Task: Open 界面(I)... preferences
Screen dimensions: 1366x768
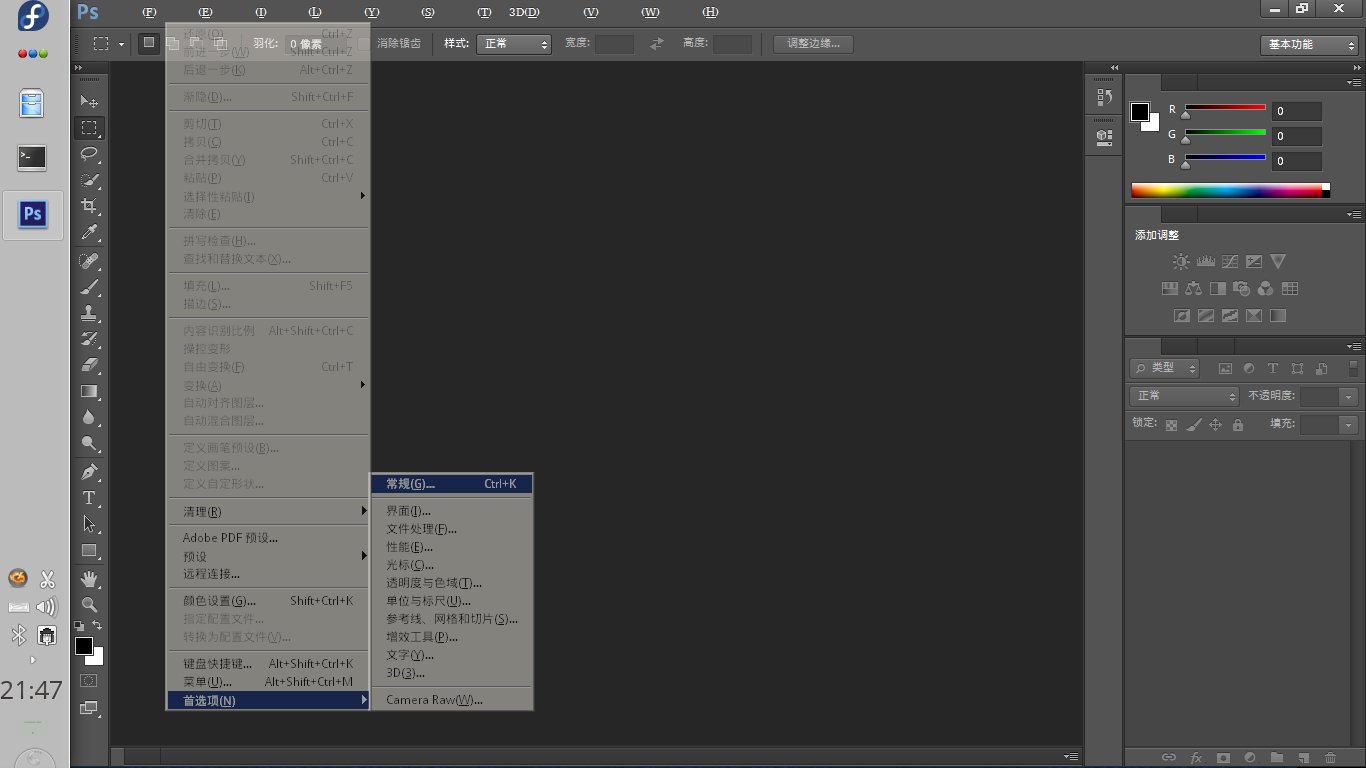Action: (452, 511)
